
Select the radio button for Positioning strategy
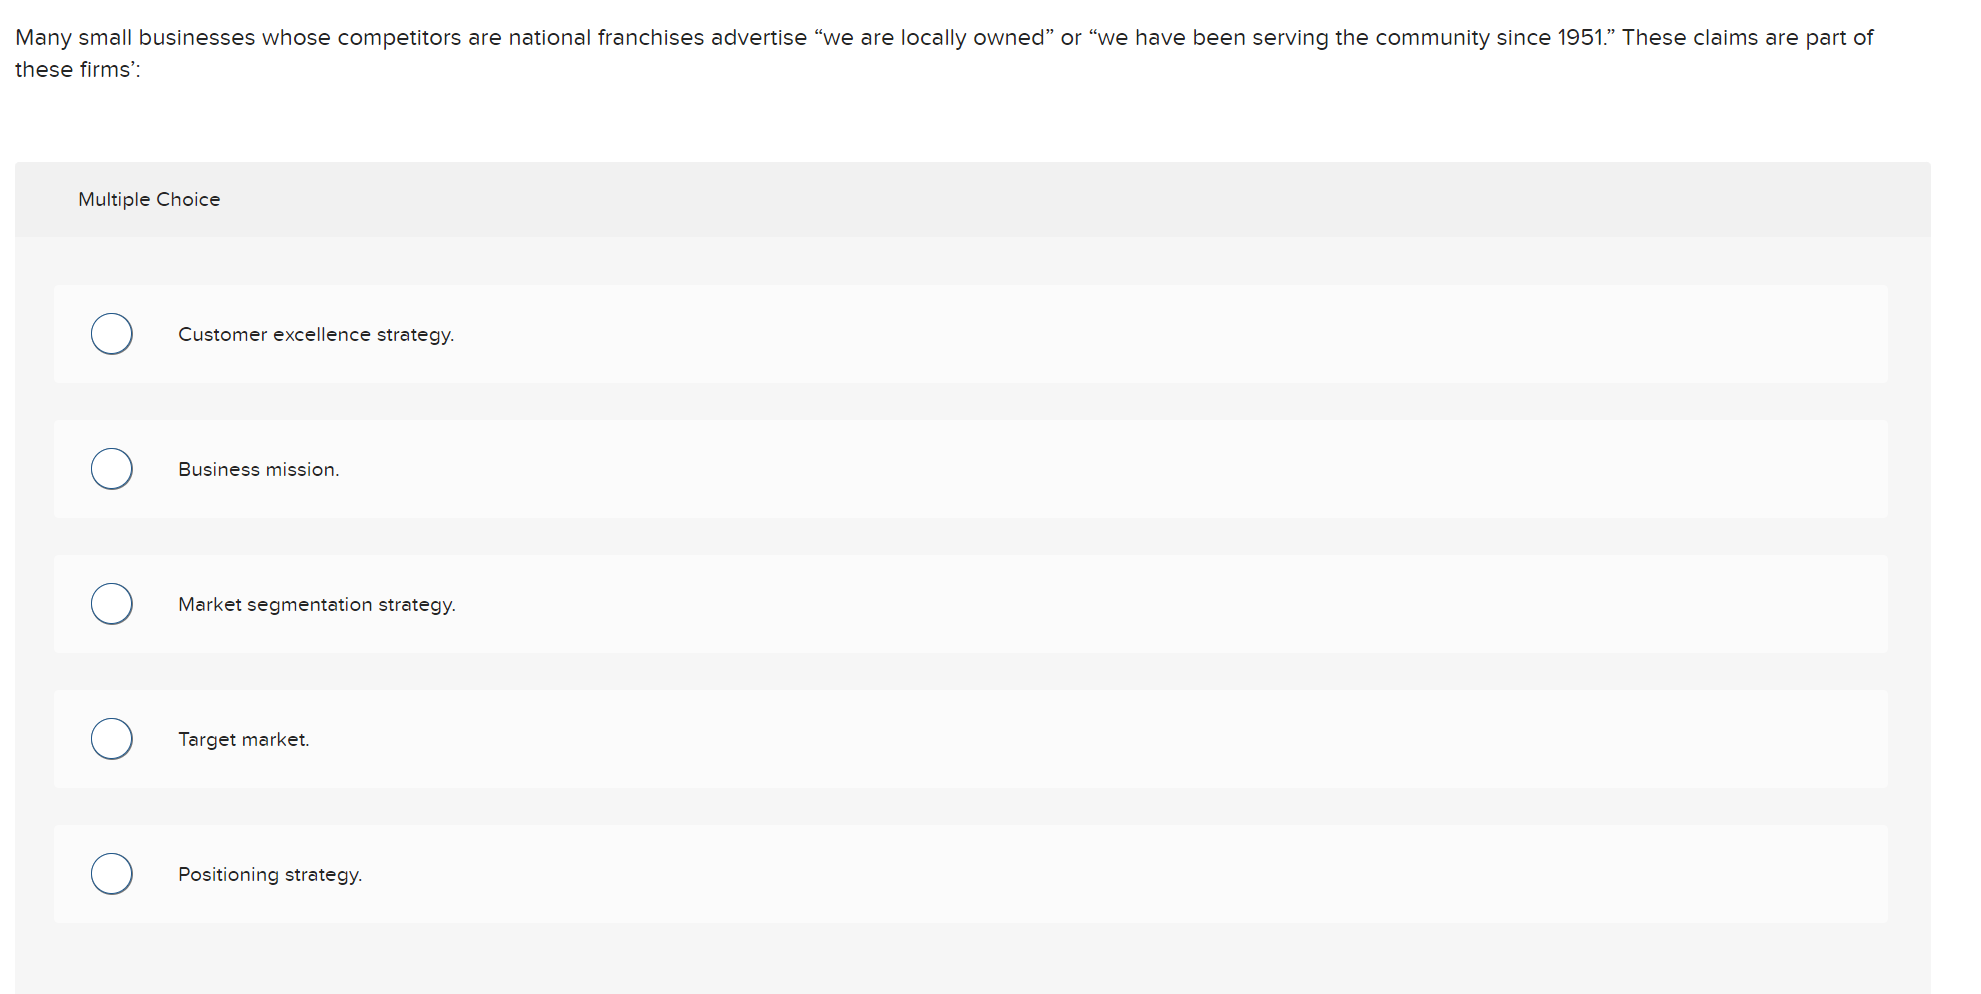tap(111, 873)
